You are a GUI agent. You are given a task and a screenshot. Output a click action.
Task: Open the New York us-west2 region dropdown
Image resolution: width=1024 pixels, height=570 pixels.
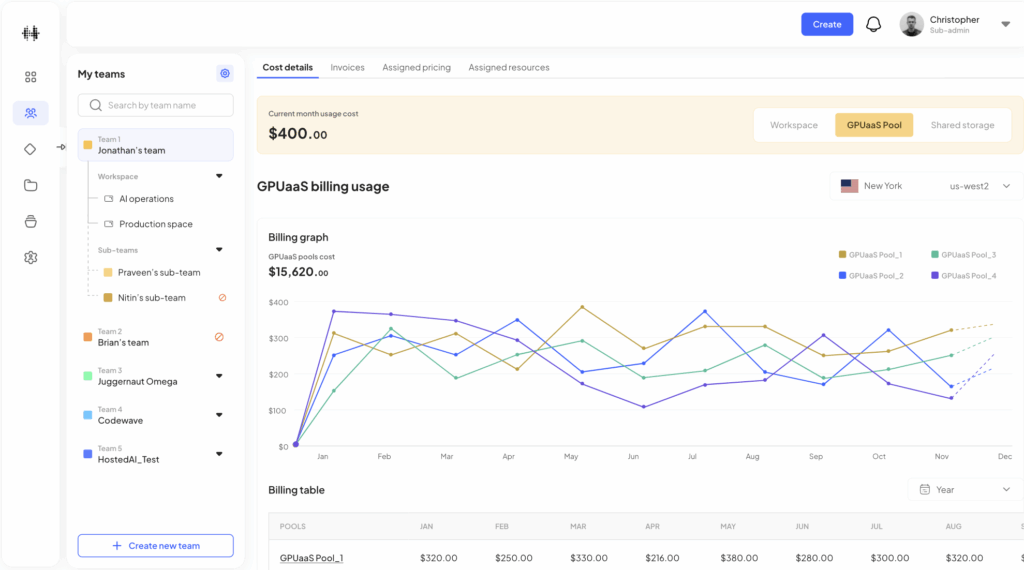point(925,186)
